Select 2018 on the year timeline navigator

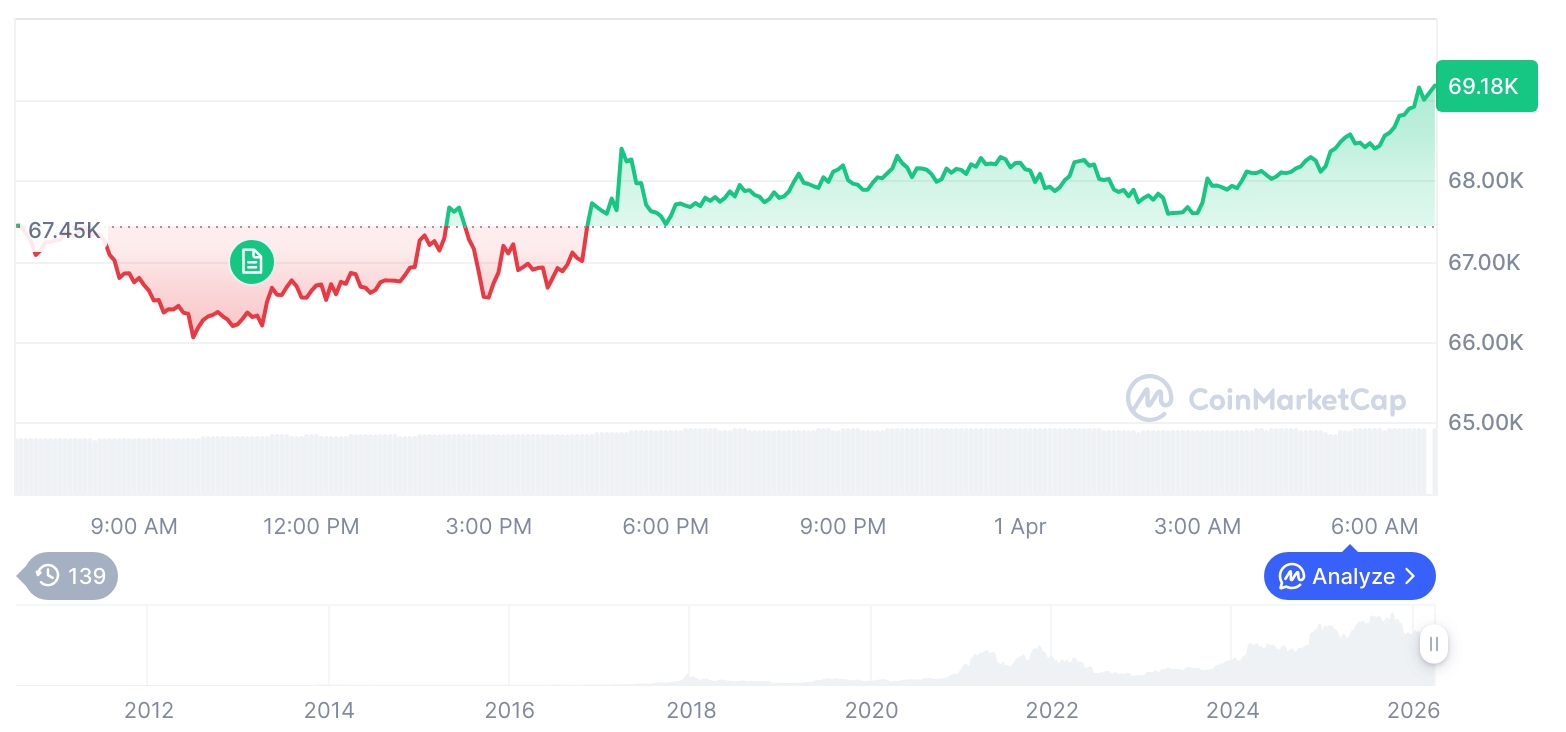691,711
